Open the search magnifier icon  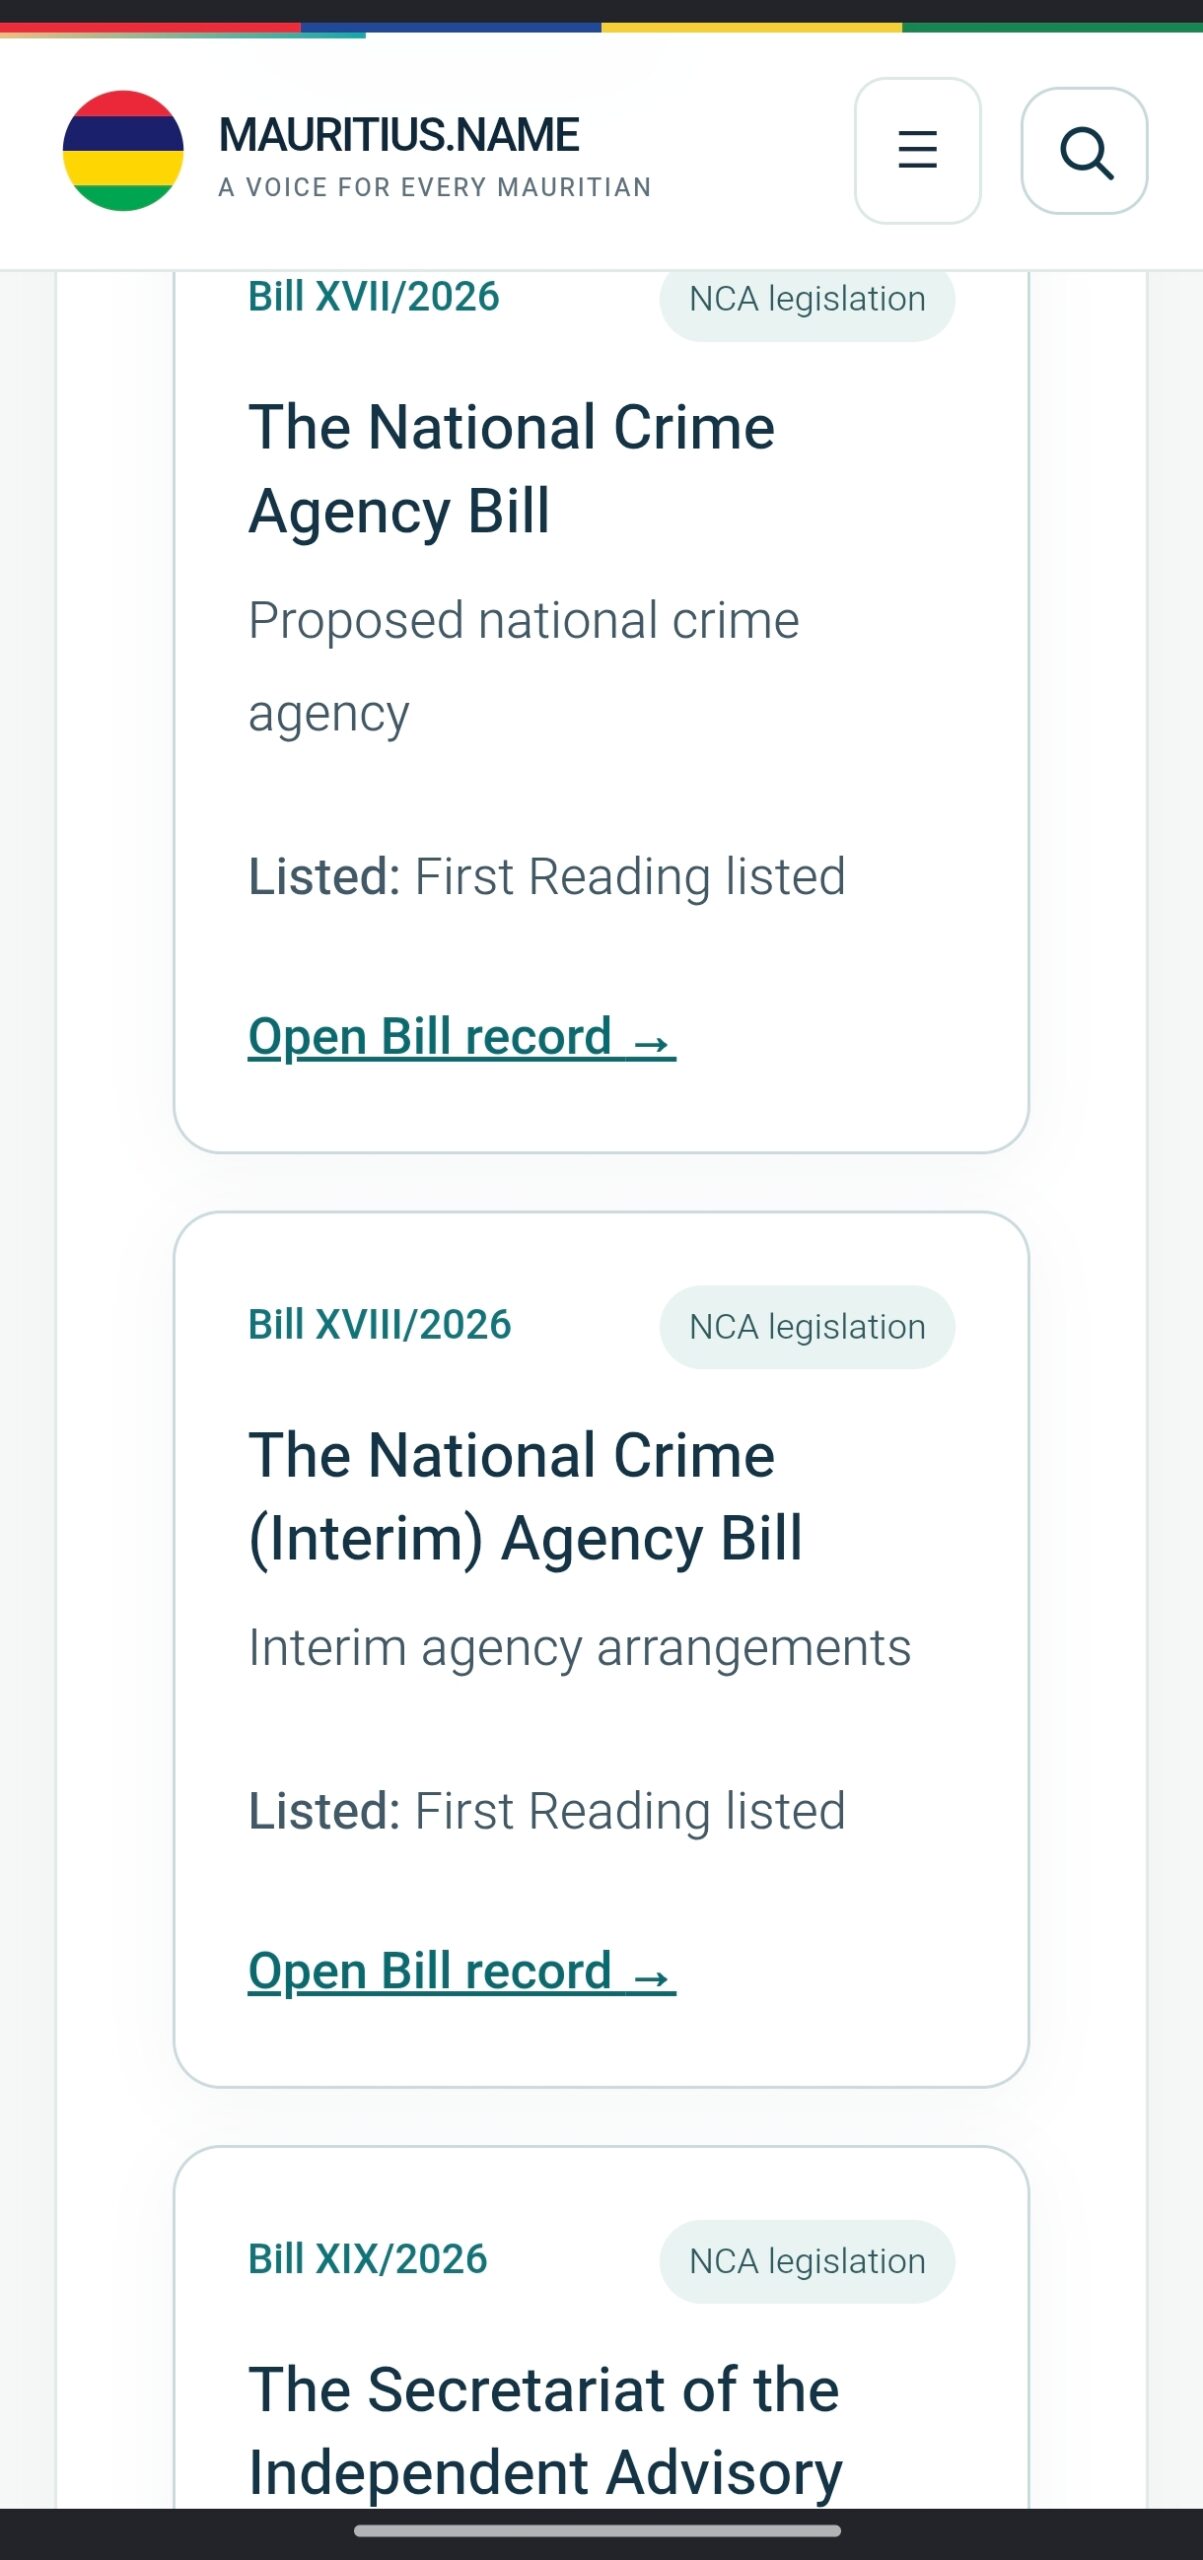tap(1084, 151)
